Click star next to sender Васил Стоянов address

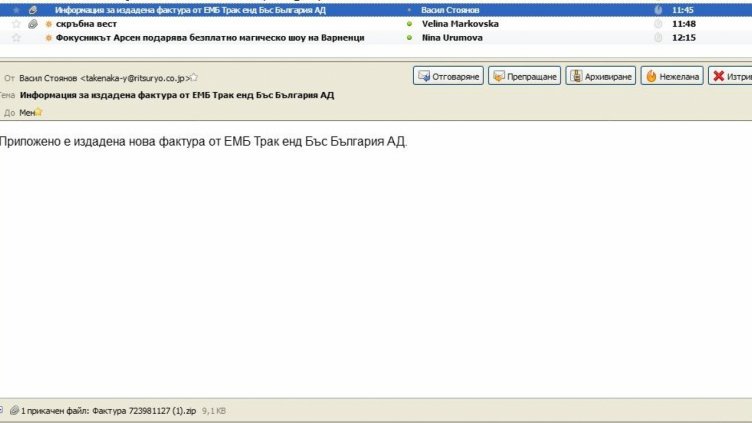coord(194,77)
